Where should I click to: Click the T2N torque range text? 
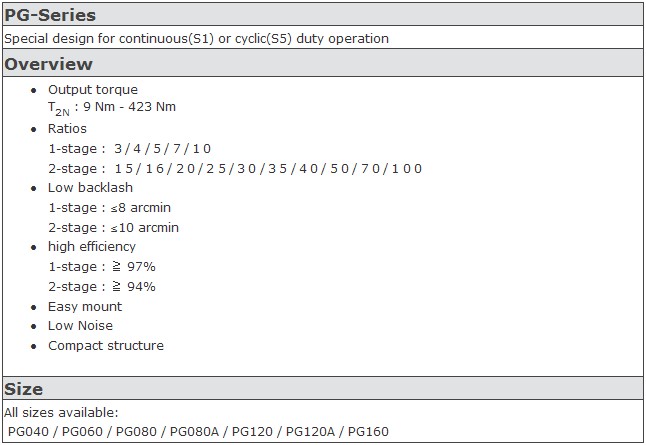(x=112, y=108)
